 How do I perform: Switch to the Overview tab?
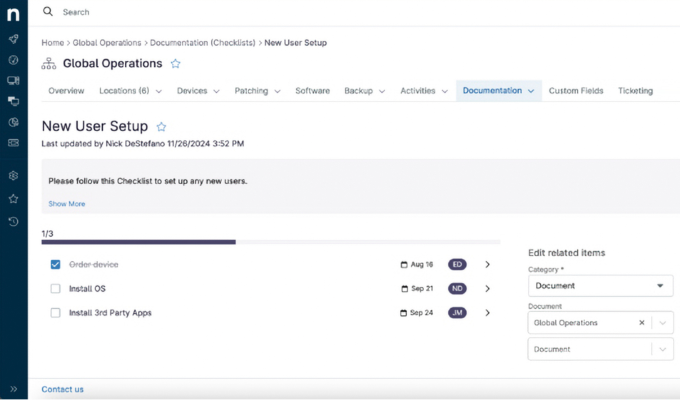[x=66, y=91]
